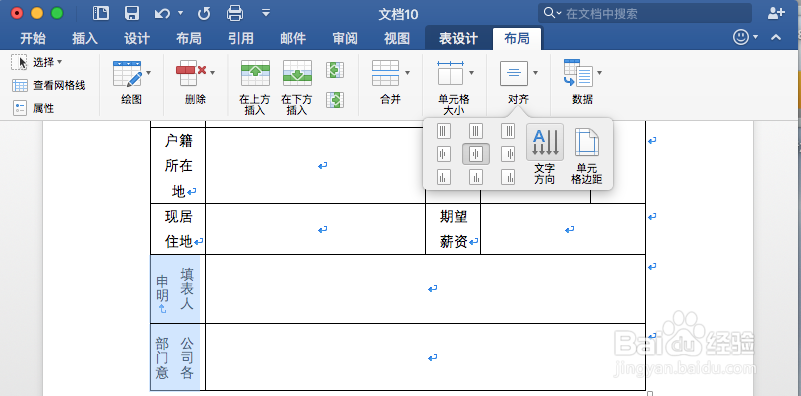The image size is (801, 396).
Task: Click the sidebar toggle icon in title bar
Action: (x=101, y=13)
